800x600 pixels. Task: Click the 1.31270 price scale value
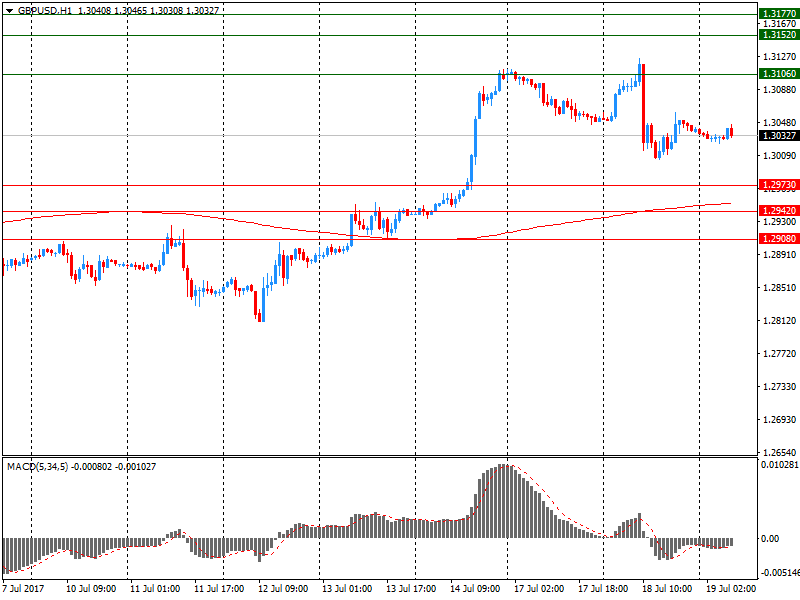click(779, 56)
